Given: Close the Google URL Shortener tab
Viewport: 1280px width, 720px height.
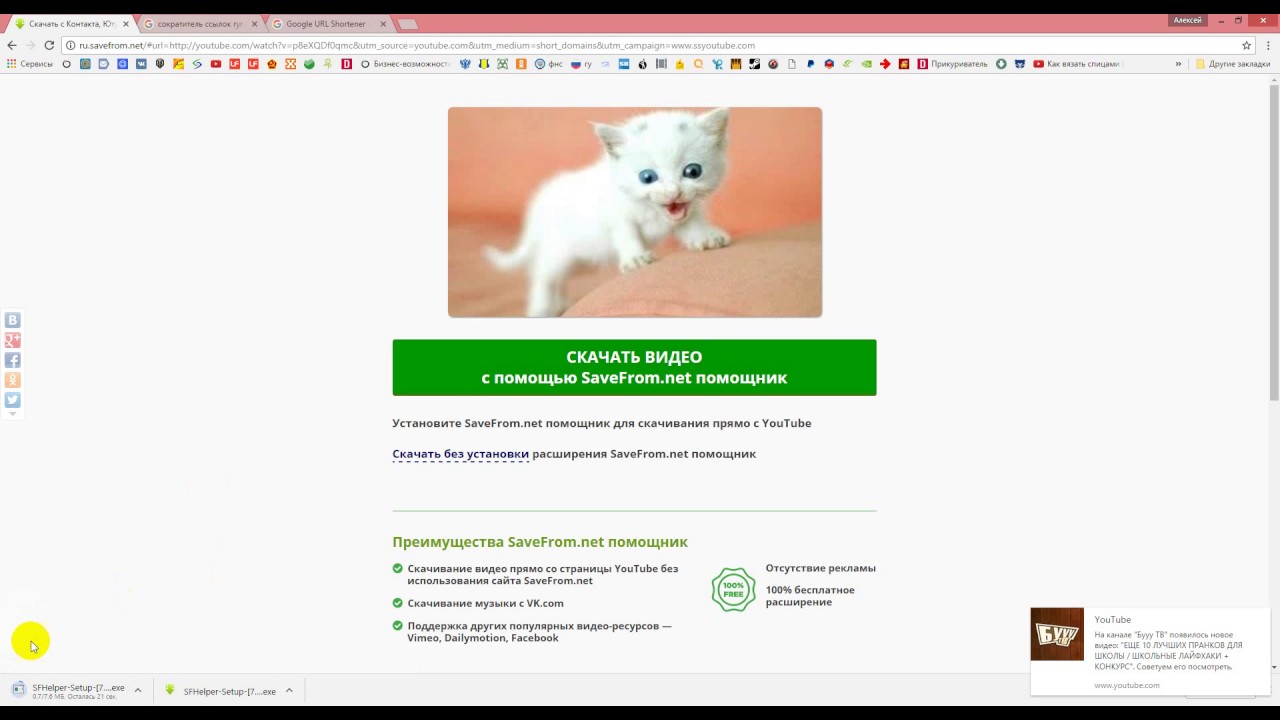Looking at the screenshot, I should coord(383,24).
